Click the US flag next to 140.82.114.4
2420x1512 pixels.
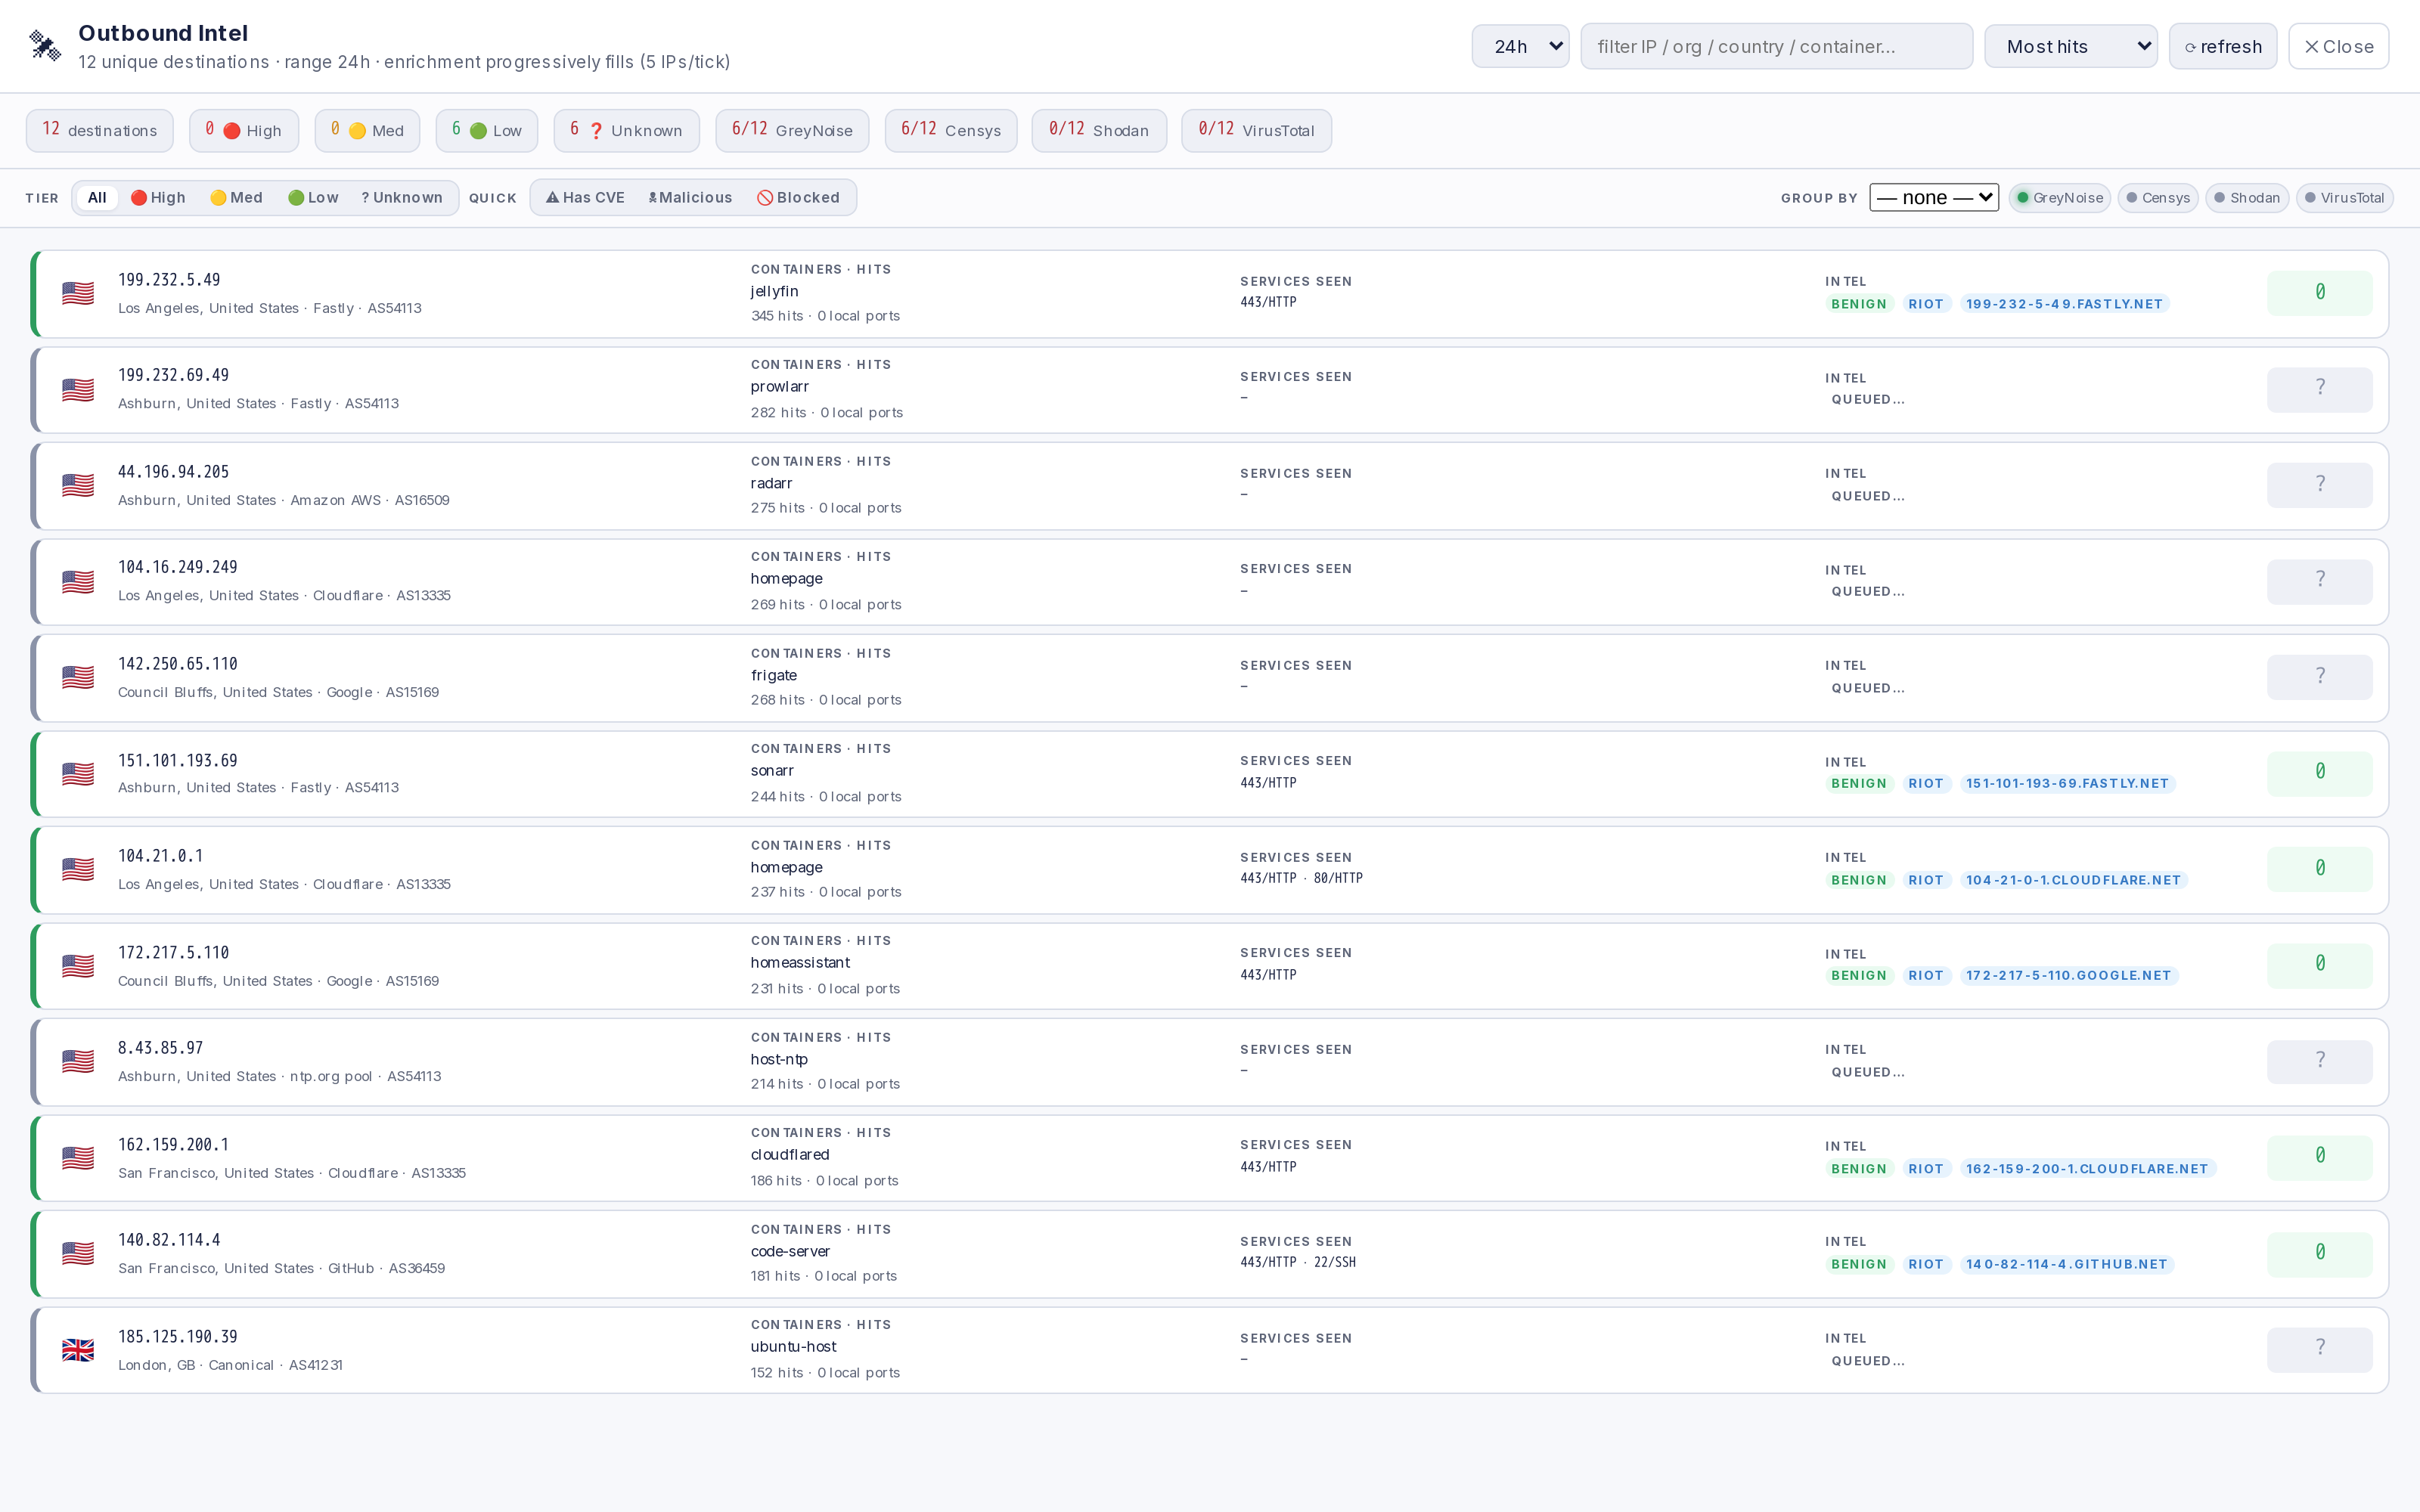pyautogui.click(x=78, y=1253)
